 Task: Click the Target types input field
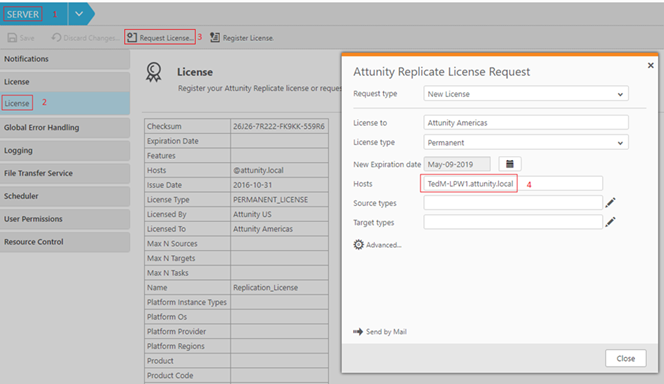point(513,222)
